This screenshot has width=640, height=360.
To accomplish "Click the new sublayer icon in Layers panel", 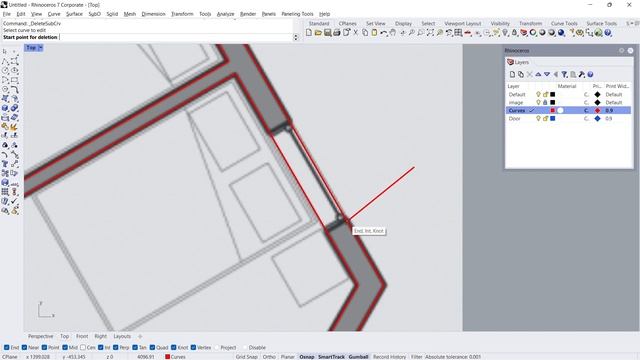I will [x=521, y=74].
